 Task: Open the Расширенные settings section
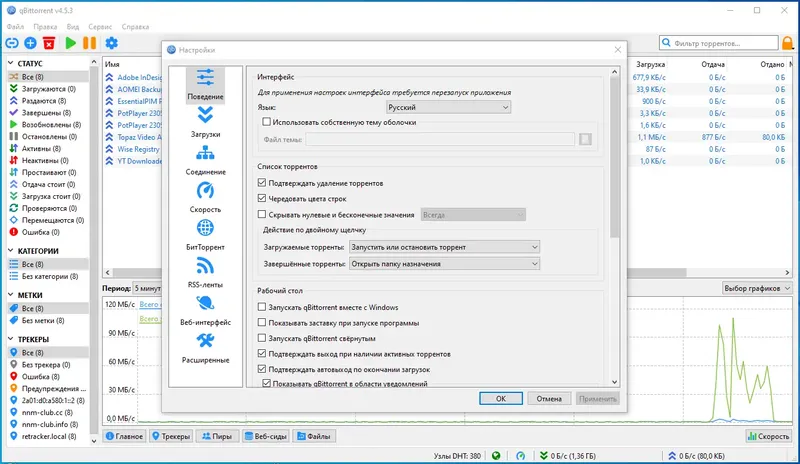click(205, 349)
